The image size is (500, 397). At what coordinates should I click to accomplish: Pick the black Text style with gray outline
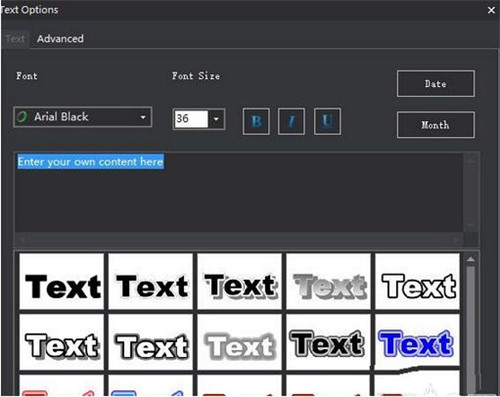(328, 342)
